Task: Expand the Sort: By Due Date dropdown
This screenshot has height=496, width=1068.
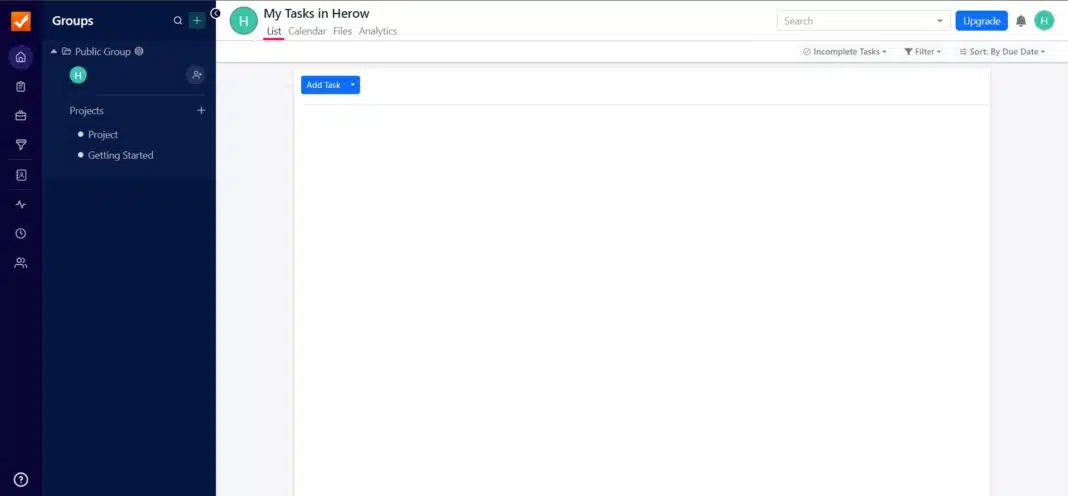Action: [x=1002, y=52]
